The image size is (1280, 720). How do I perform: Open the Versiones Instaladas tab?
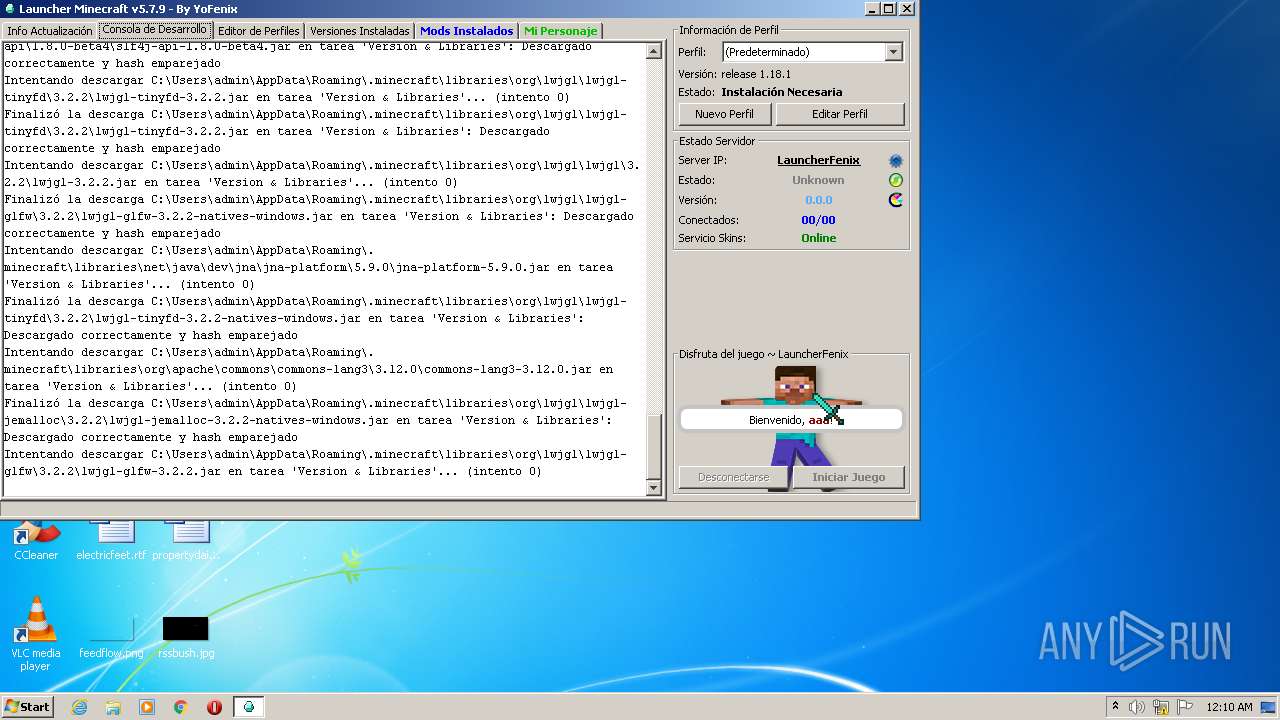pos(360,31)
